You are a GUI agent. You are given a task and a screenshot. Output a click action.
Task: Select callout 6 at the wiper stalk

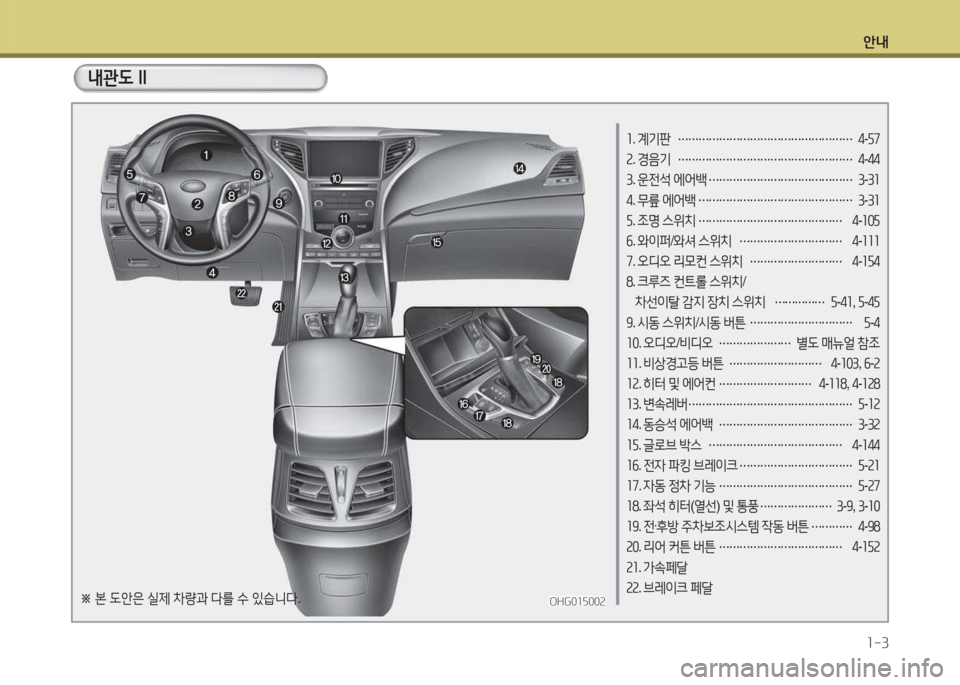(x=257, y=174)
